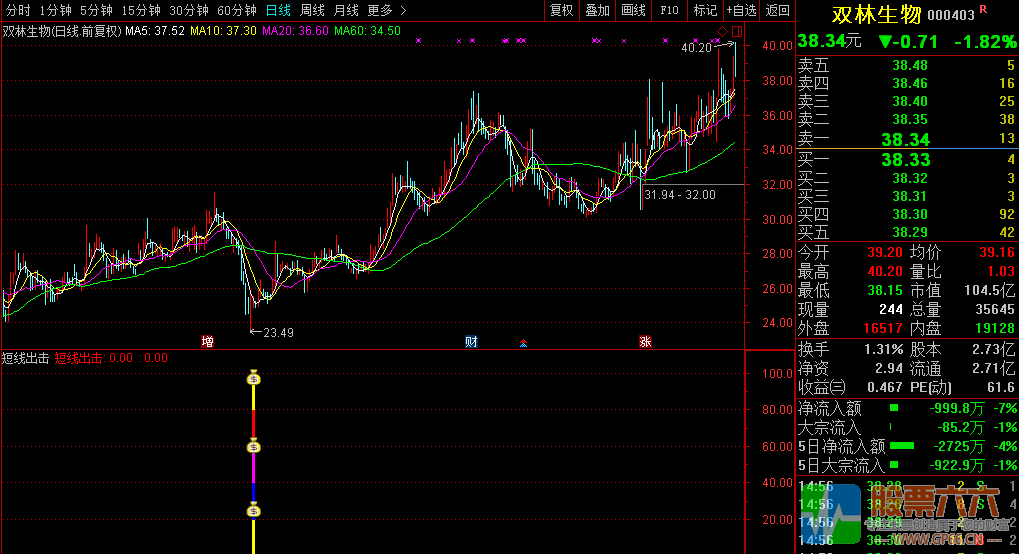The image size is (1019, 554).
Task: Click the red 涨 marker on chart
Action: point(645,342)
